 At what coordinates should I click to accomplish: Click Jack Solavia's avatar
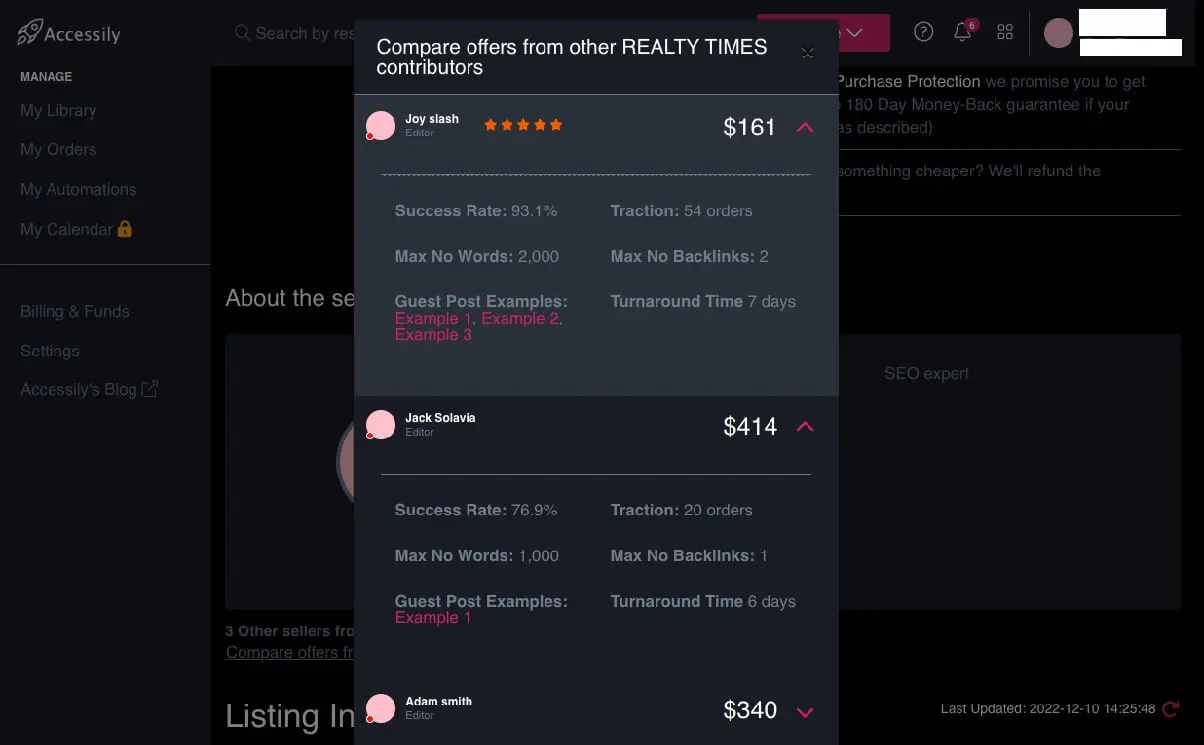(380, 425)
